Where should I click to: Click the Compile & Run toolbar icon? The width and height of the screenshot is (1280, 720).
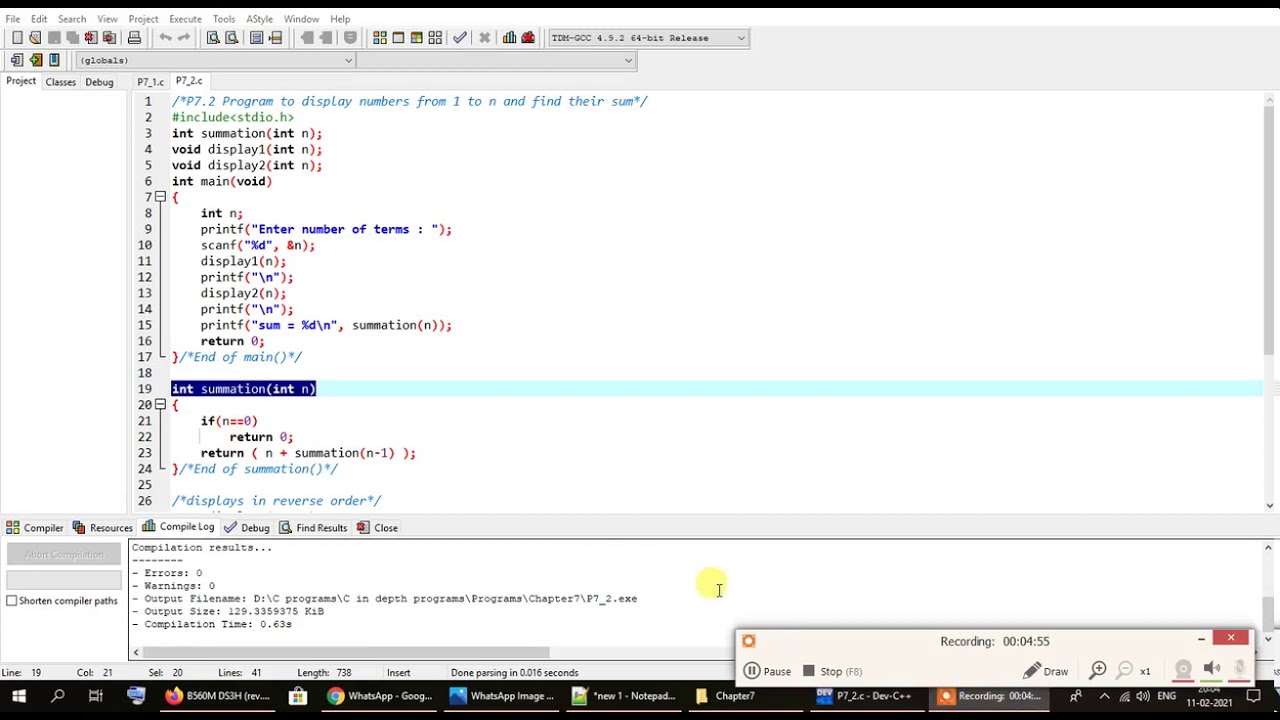[x=416, y=38]
